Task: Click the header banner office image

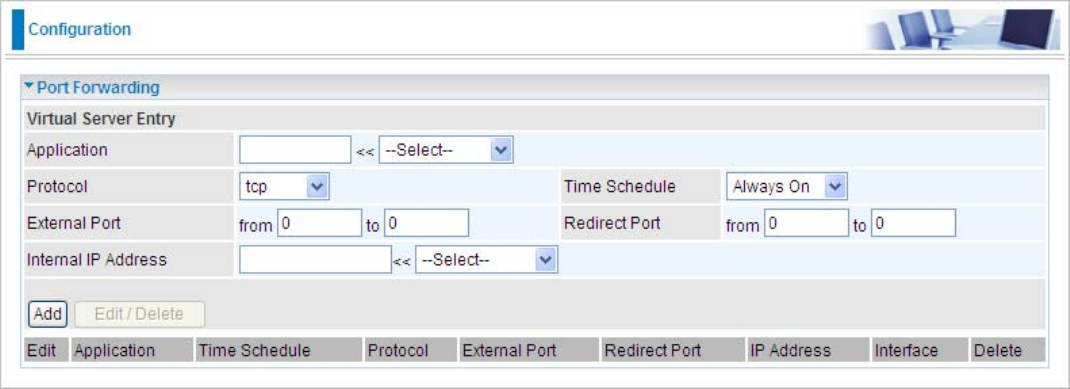Action: point(961,29)
